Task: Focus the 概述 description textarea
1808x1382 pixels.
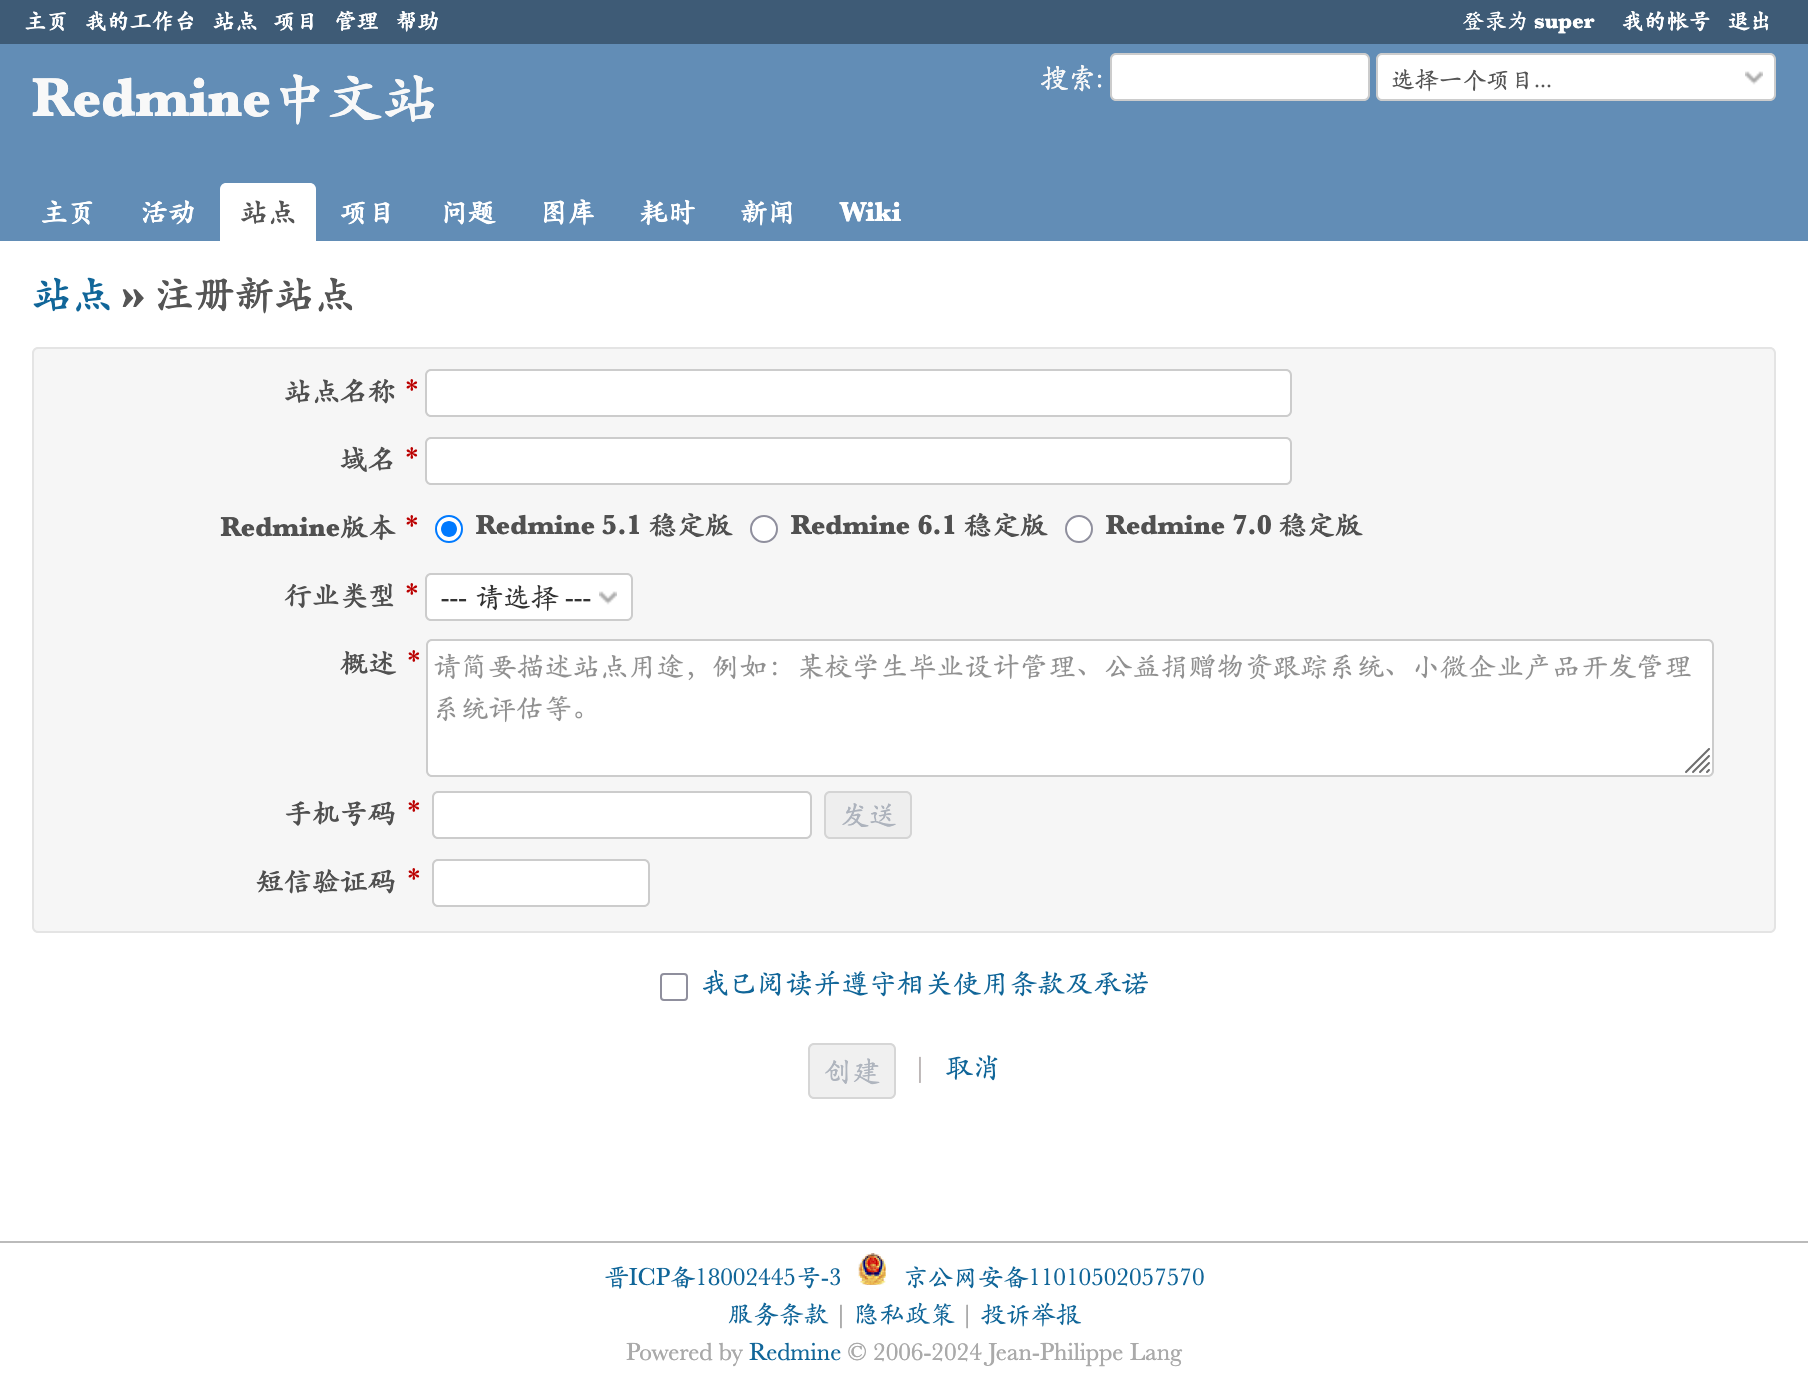Action: 1070,708
